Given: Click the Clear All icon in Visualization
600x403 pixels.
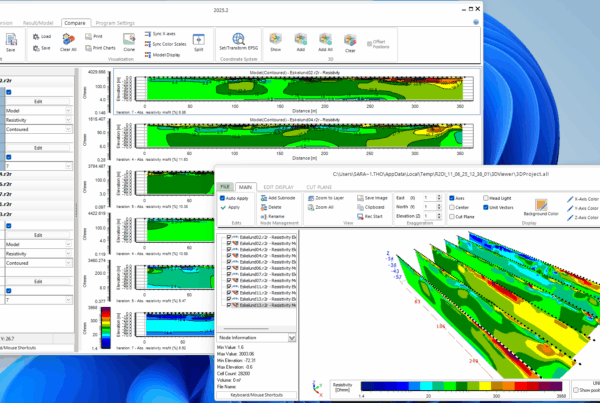Looking at the screenshot, I should pyautogui.click(x=68, y=40).
